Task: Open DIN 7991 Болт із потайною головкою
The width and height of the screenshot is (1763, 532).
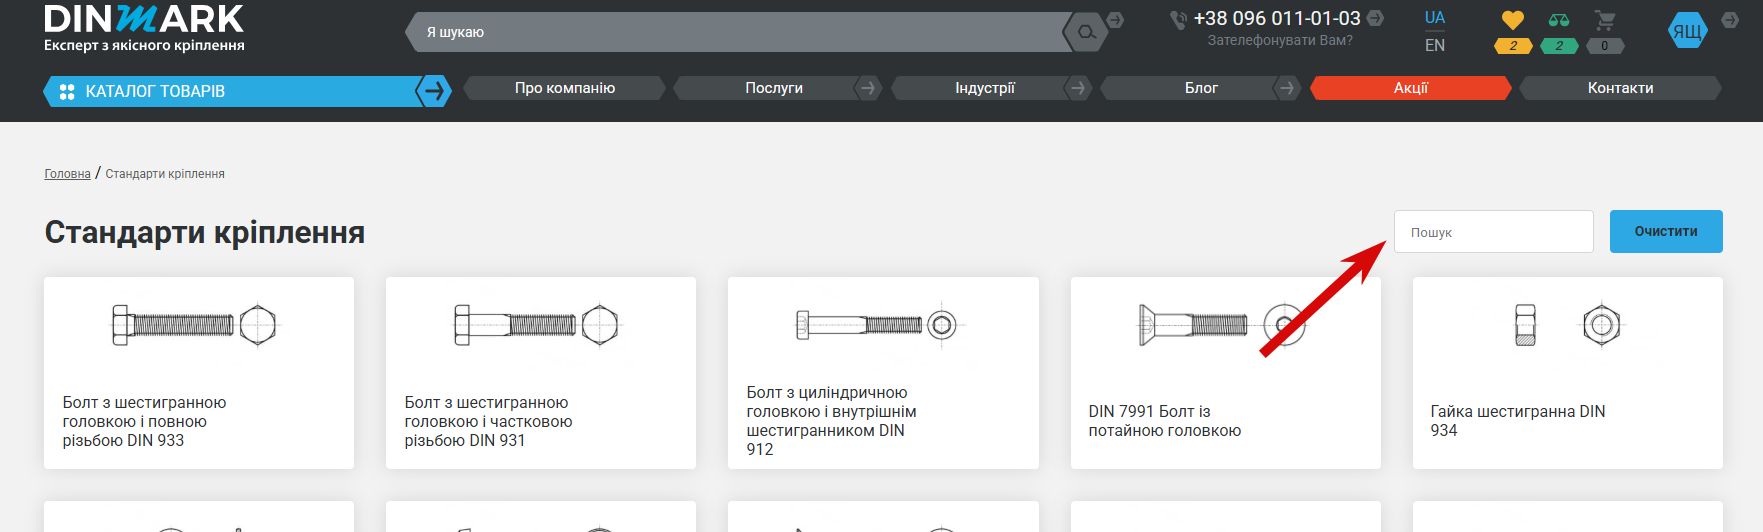Action: pos(1165,421)
